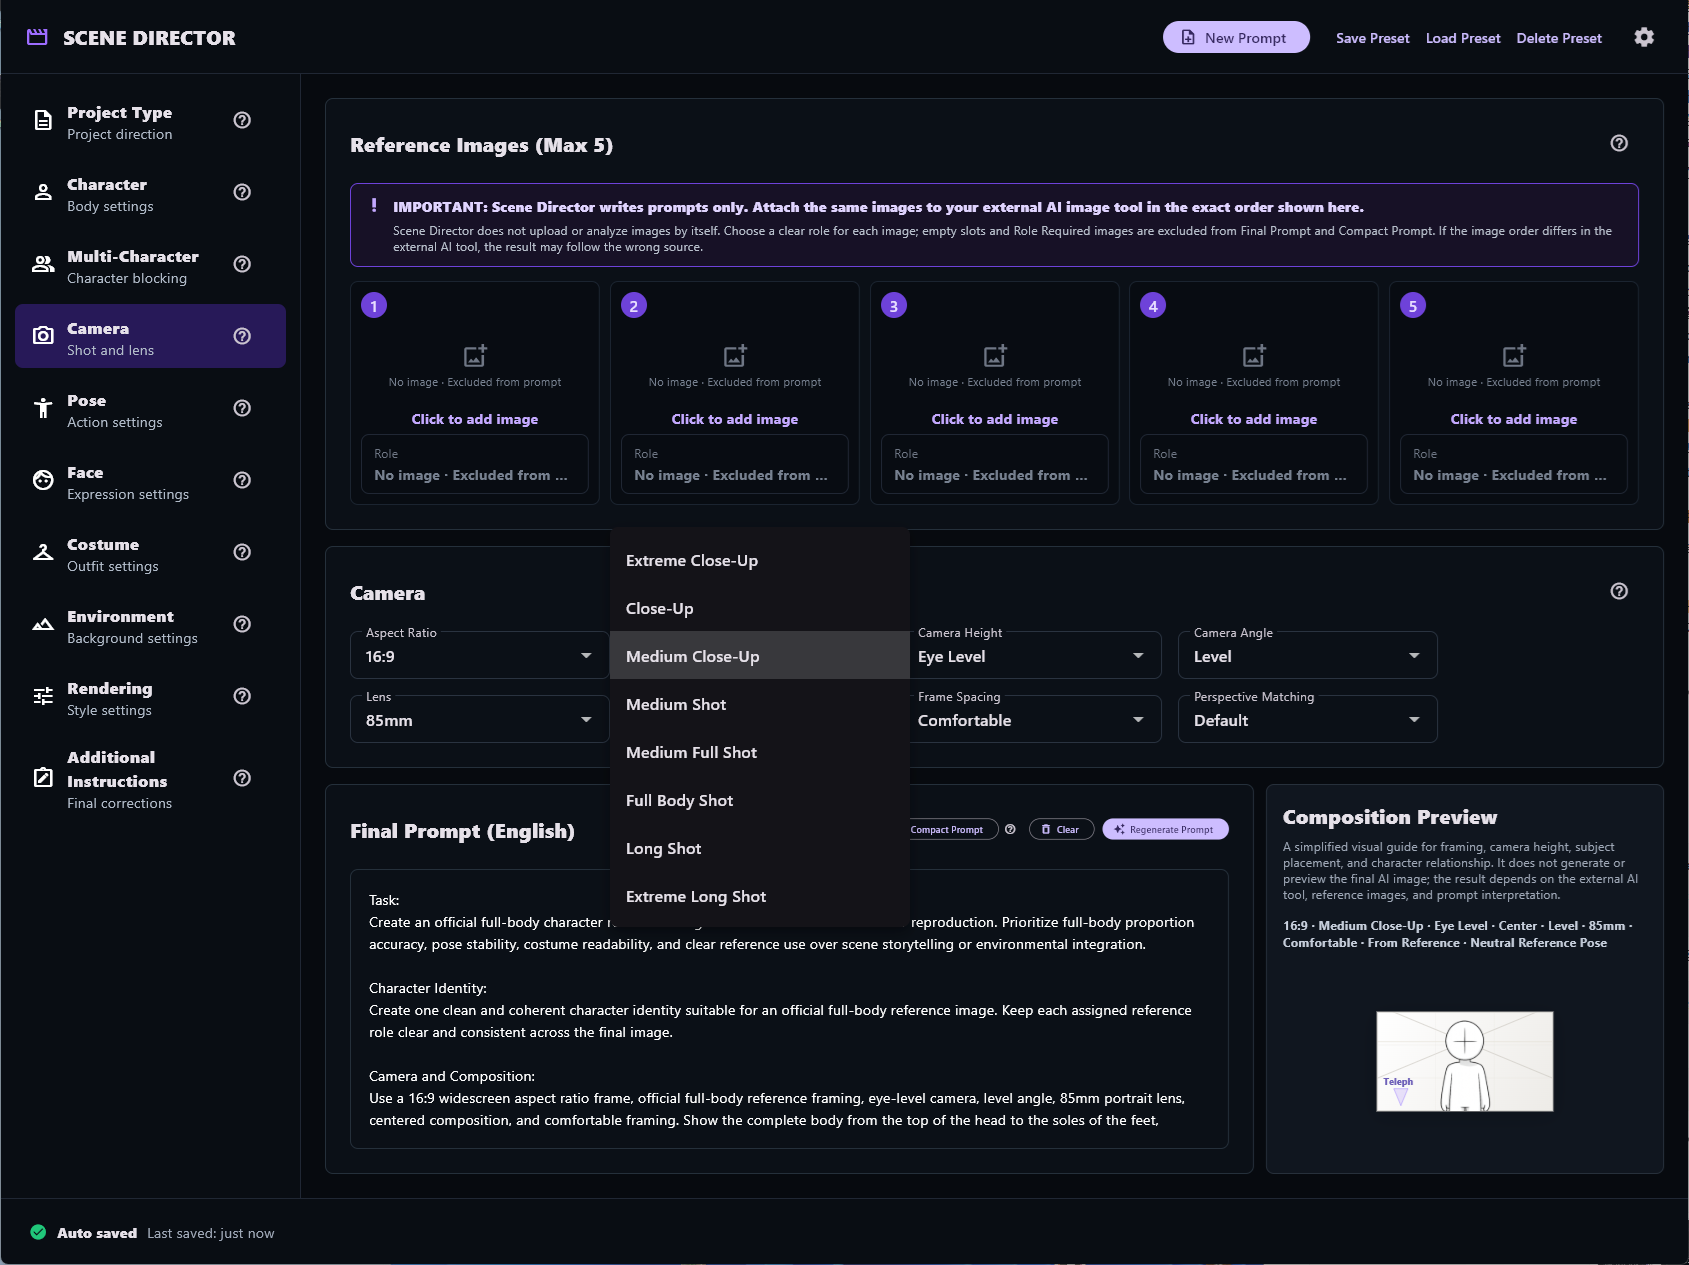Open help for Multi-Character section
The height and width of the screenshot is (1265, 1689).
242,264
